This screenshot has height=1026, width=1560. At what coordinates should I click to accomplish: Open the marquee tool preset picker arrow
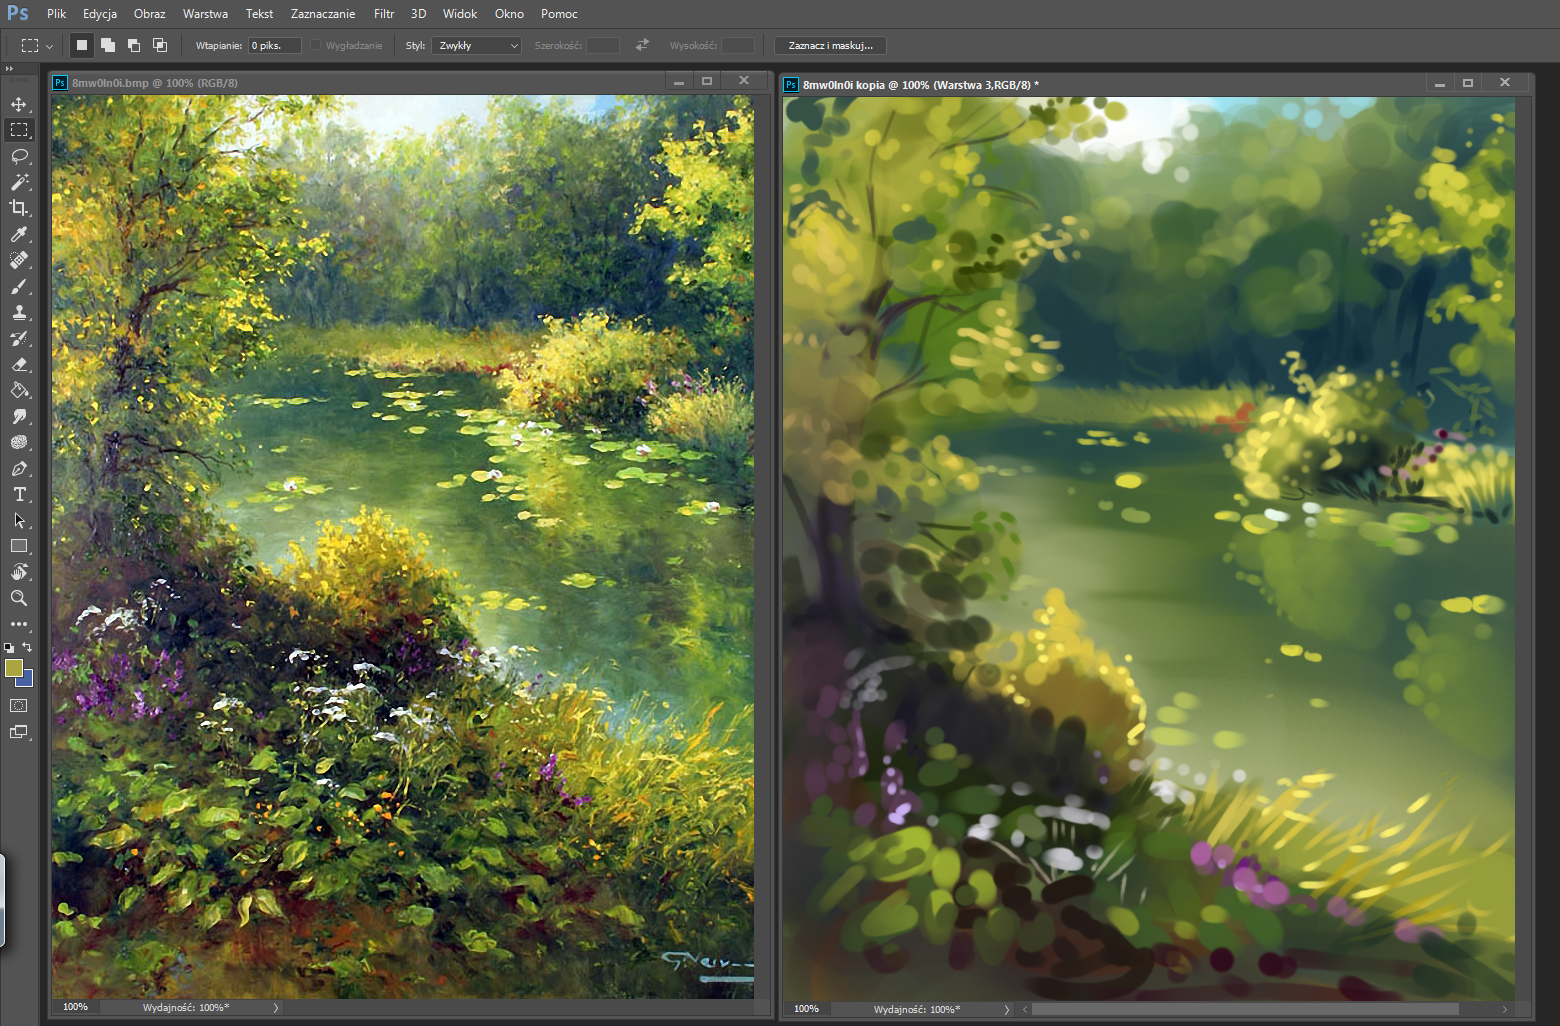pyautogui.click(x=49, y=46)
